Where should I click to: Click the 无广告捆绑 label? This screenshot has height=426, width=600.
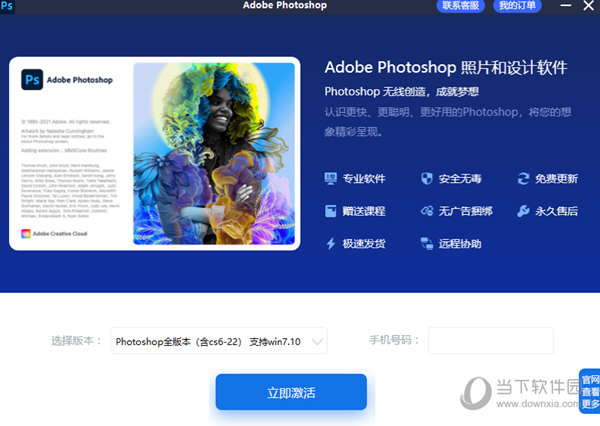tap(465, 211)
